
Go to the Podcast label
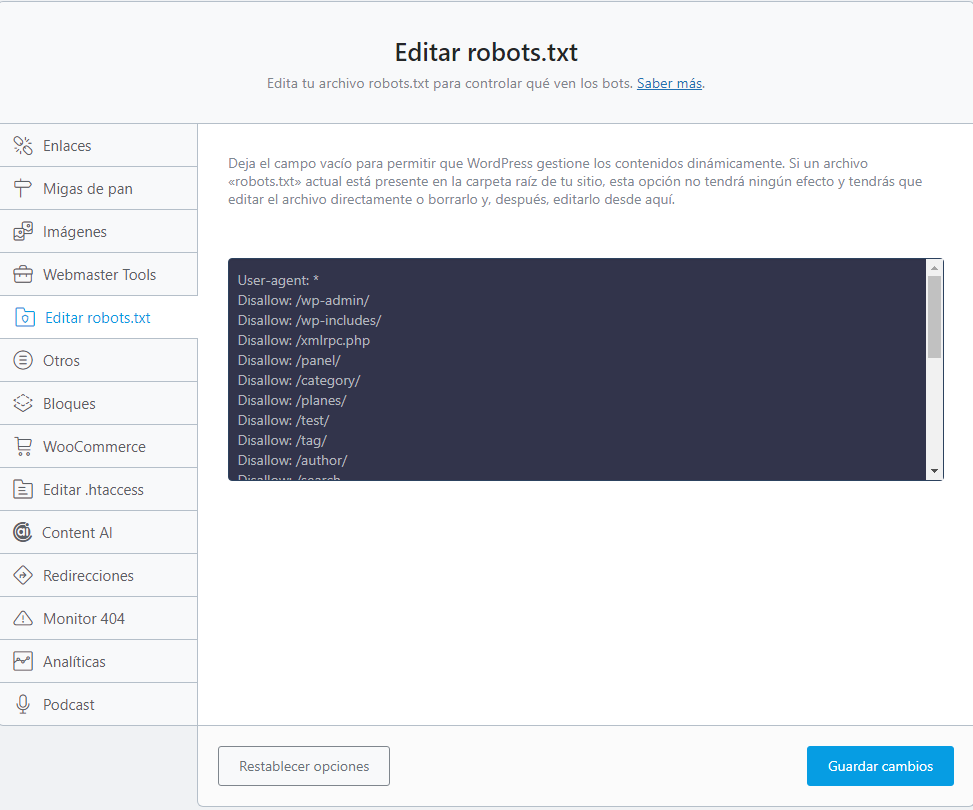(68, 704)
